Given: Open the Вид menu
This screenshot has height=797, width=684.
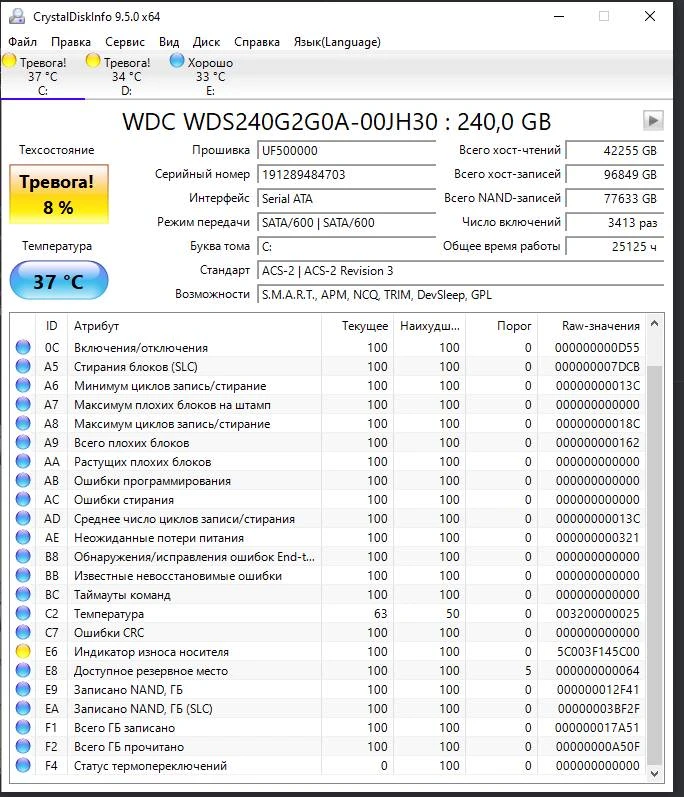Looking at the screenshot, I should pyautogui.click(x=169, y=42).
